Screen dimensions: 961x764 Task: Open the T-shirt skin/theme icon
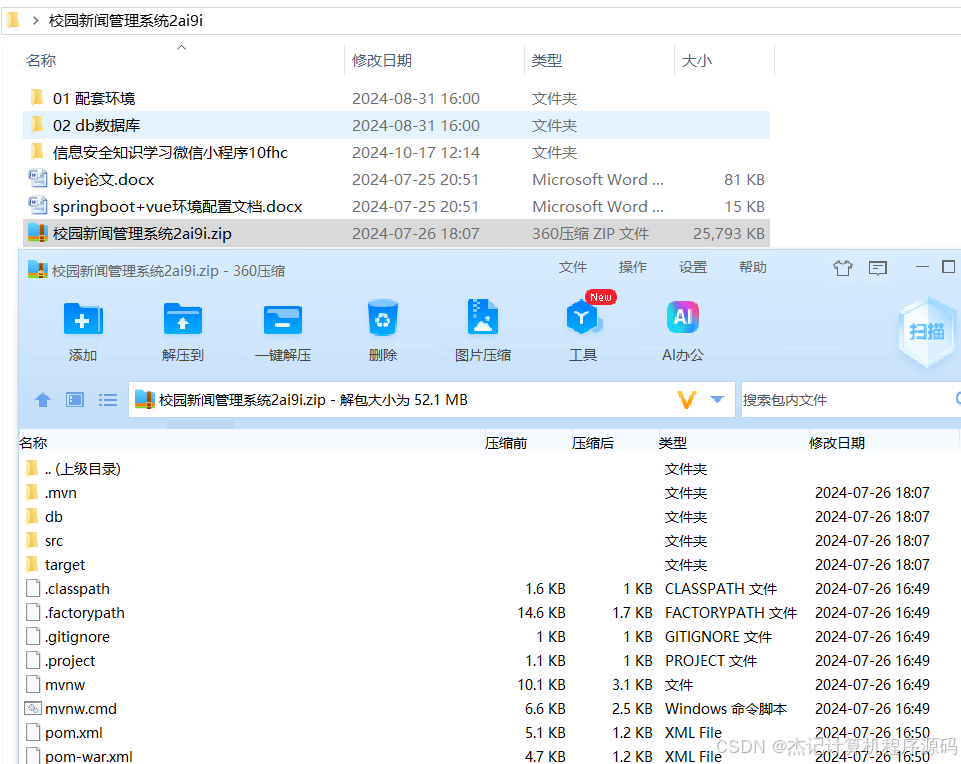[x=842, y=268]
